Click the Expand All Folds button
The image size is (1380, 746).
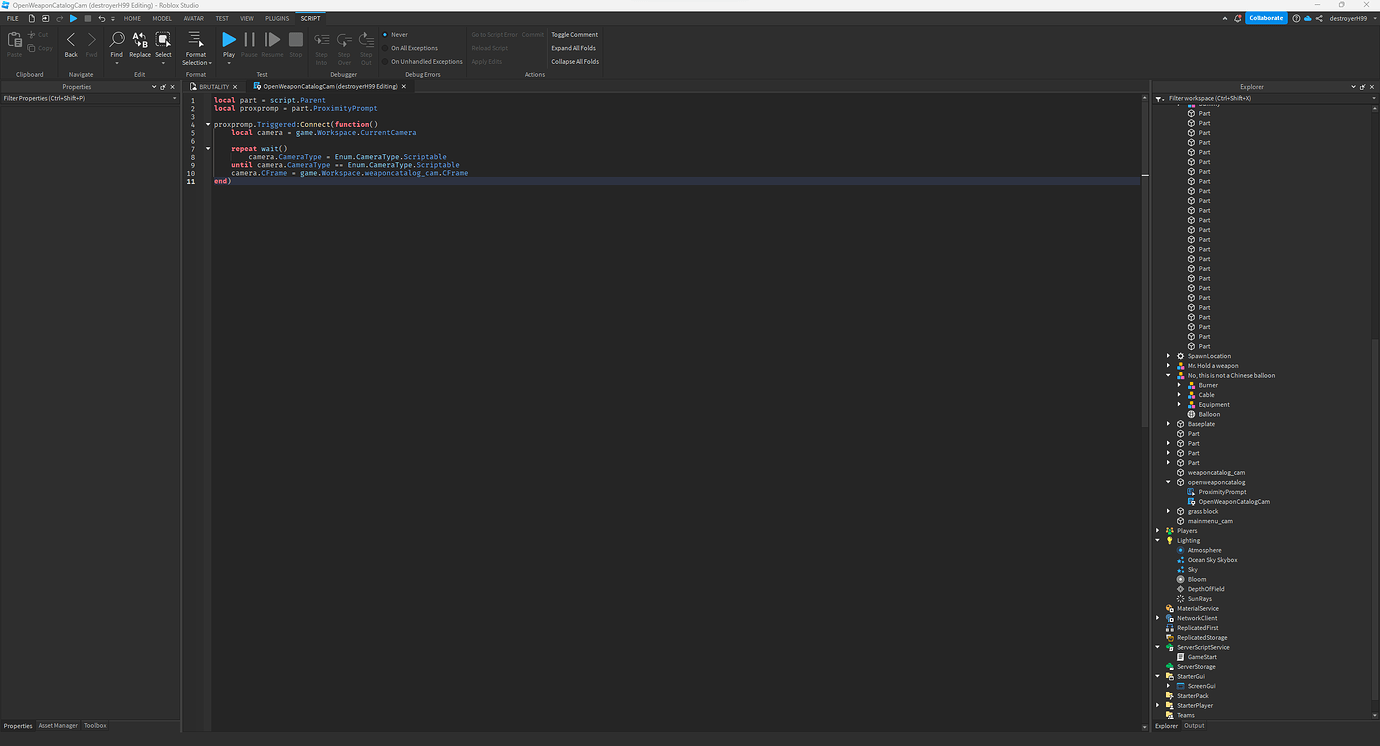(x=573, y=47)
